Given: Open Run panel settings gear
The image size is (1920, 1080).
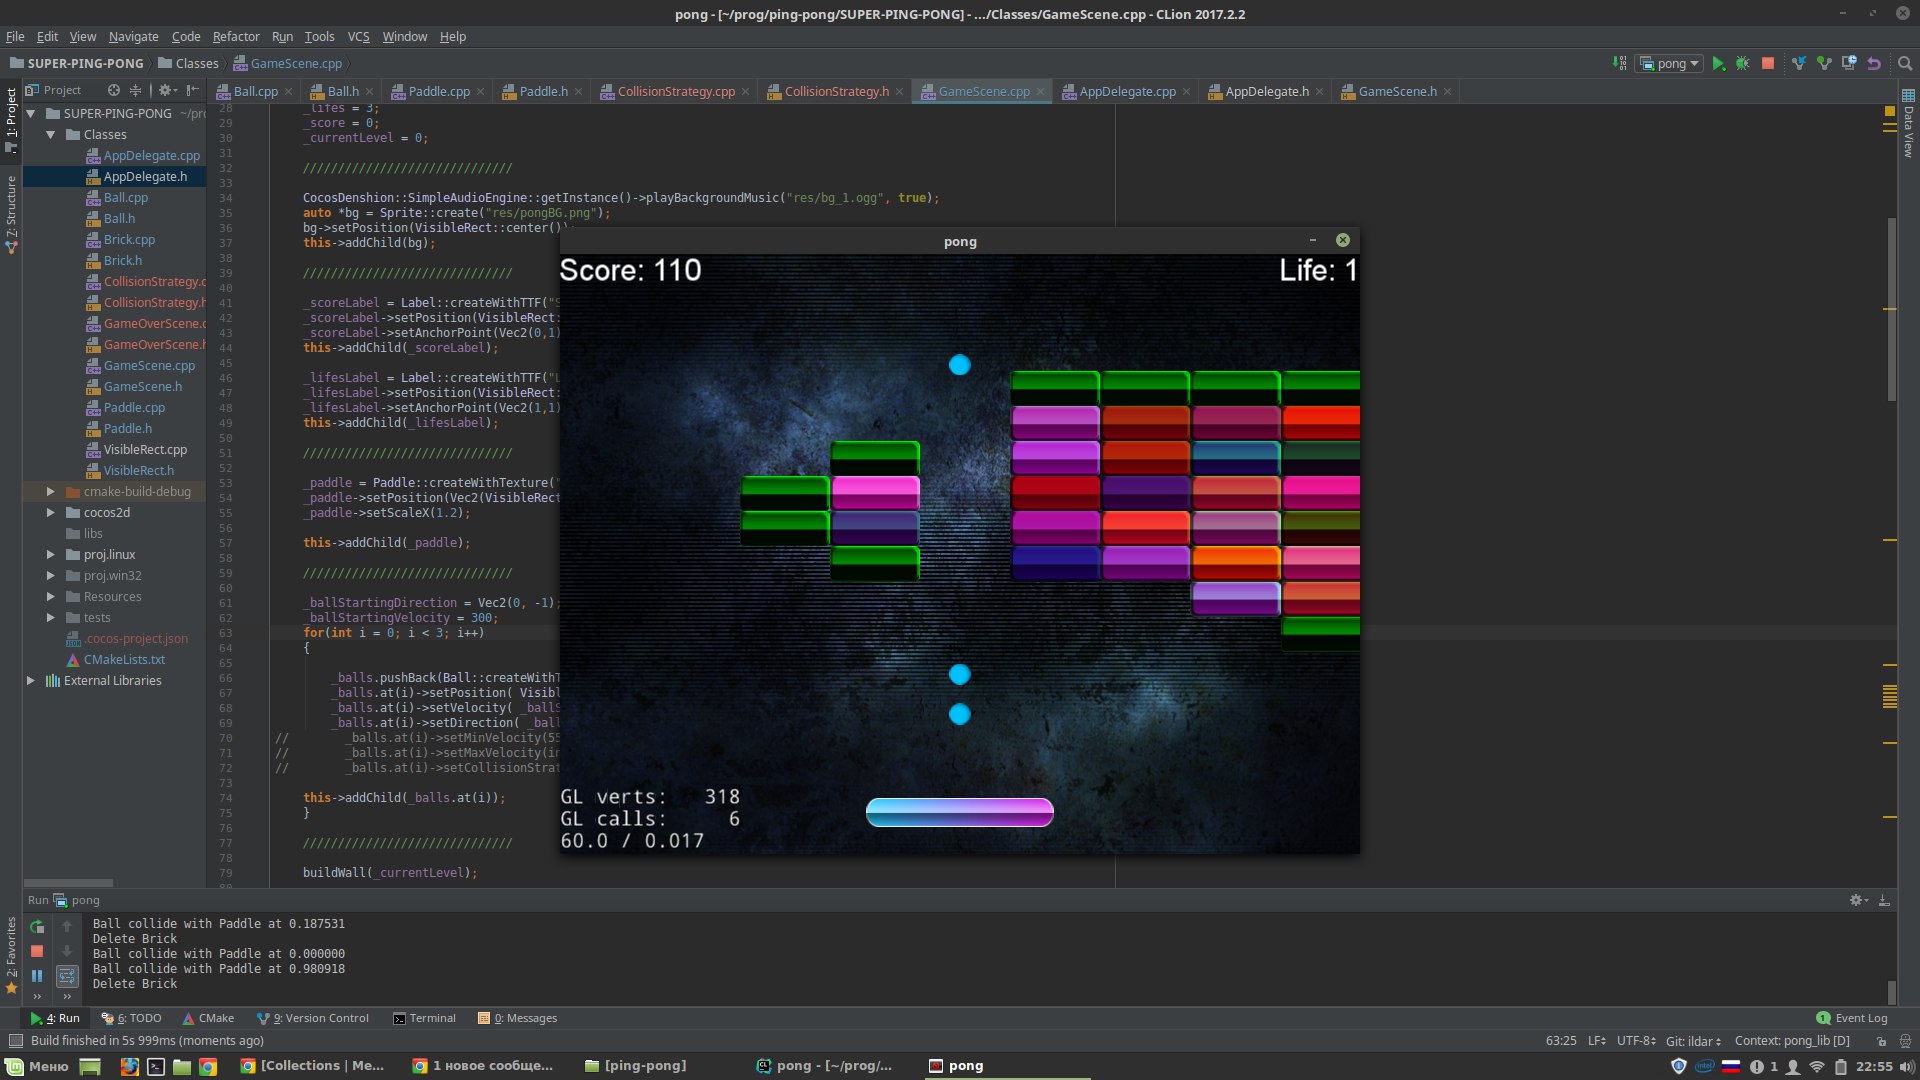Looking at the screenshot, I should (1858, 900).
